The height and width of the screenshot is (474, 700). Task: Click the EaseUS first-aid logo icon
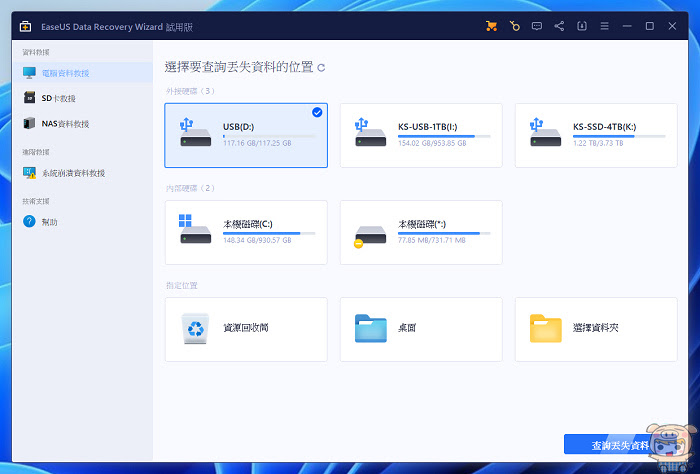pos(25,27)
